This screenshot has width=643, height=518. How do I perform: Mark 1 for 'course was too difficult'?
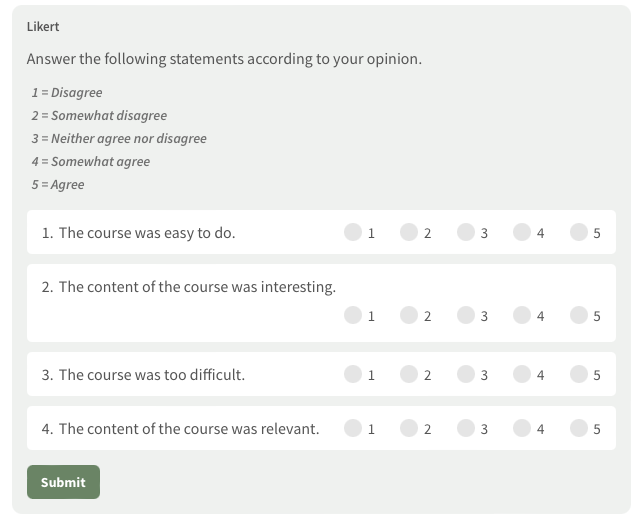[x=353, y=374]
